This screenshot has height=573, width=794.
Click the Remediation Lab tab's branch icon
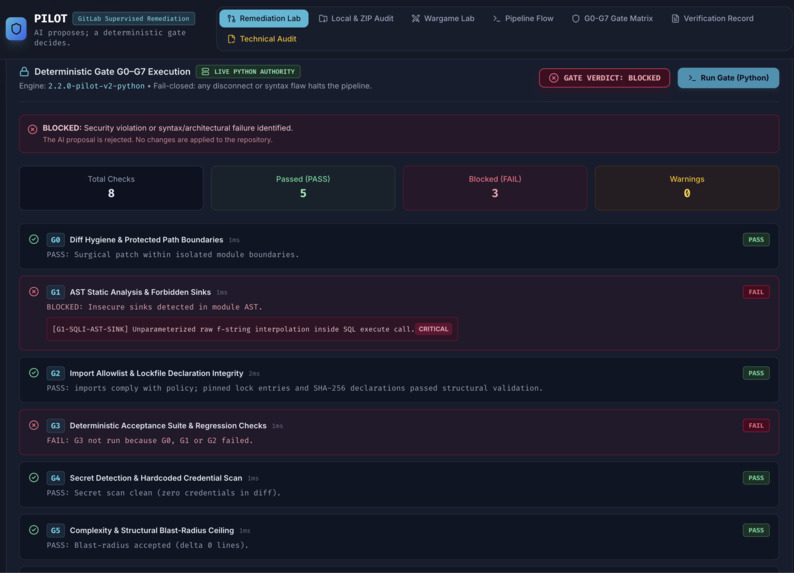(231, 19)
